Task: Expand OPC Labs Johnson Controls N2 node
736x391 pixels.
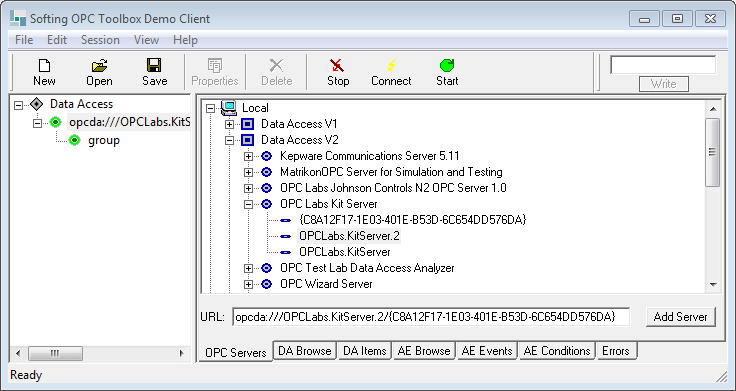Action: tap(248, 188)
